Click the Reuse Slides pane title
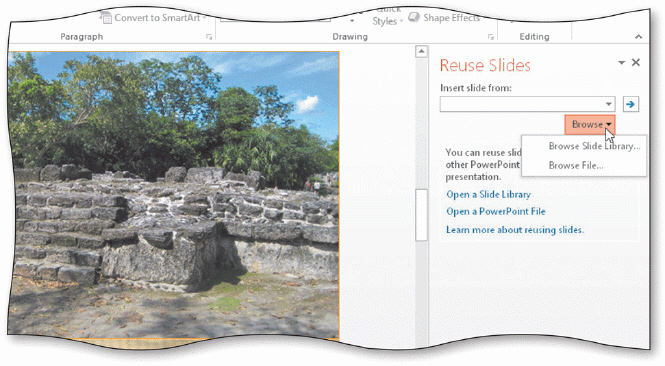Viewport: 665px width, 366px height. (485, 65)
